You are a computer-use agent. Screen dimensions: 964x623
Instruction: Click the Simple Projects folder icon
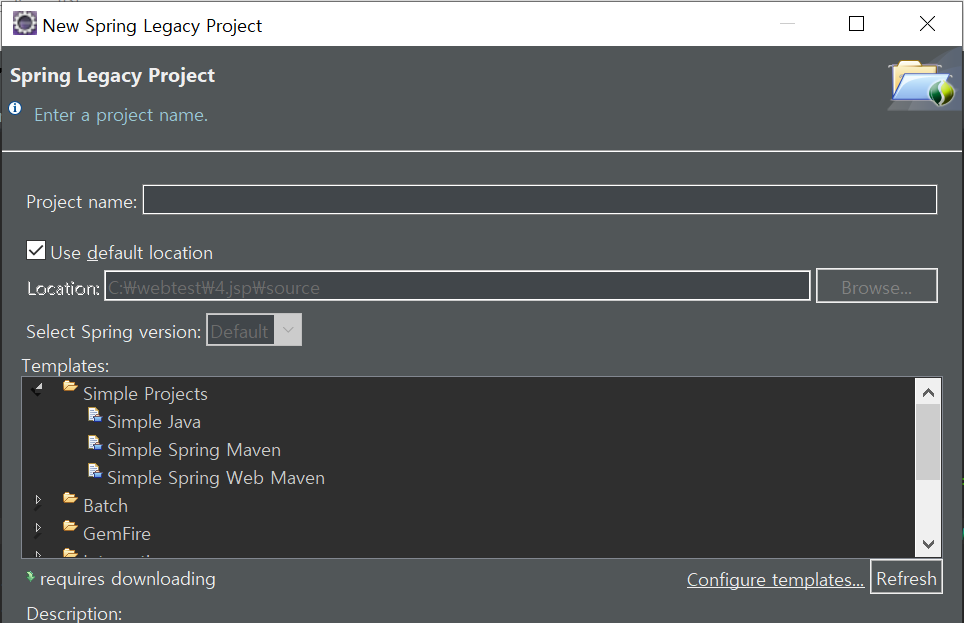coord(70,387)
